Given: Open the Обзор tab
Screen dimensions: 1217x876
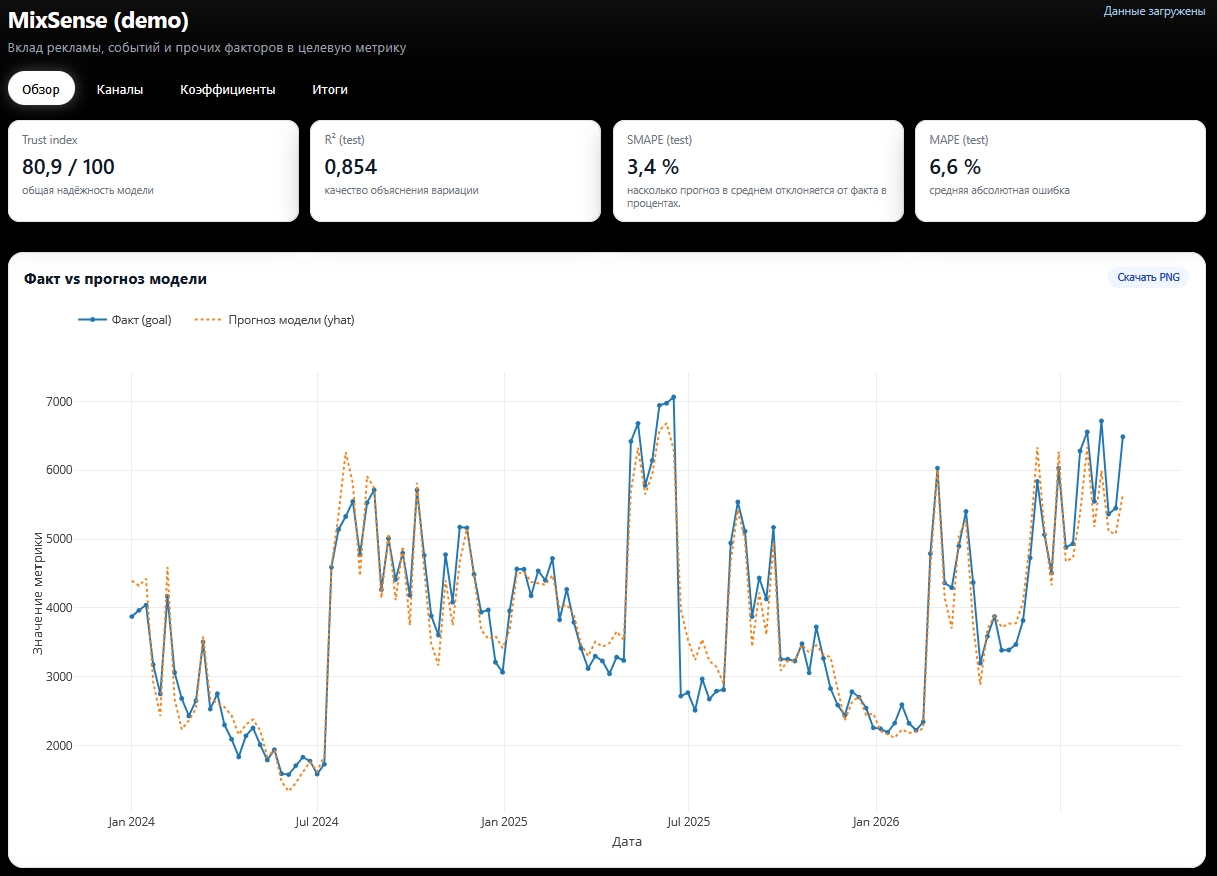Looking at the screenshot, I should tap(41, 89).
